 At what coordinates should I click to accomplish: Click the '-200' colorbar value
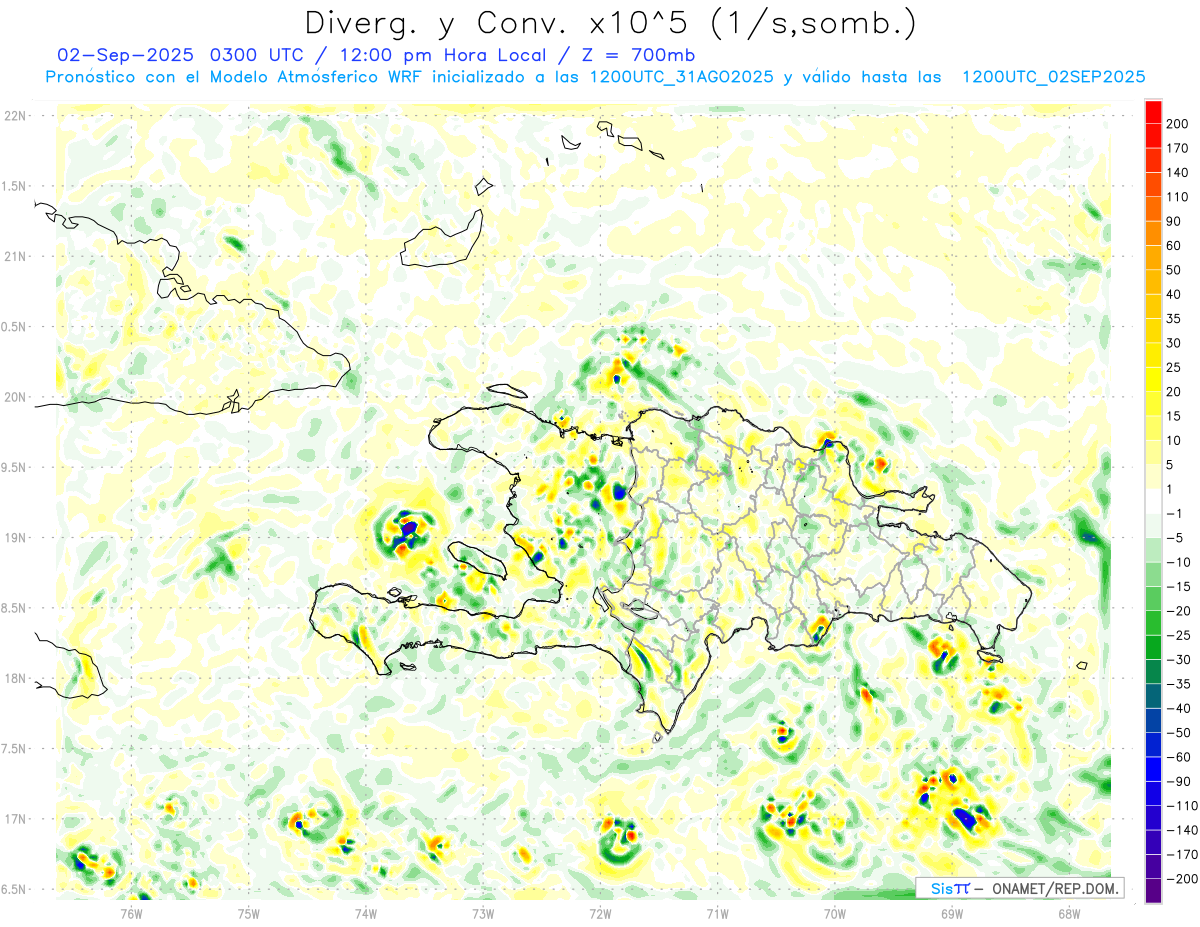(1181, 878)
